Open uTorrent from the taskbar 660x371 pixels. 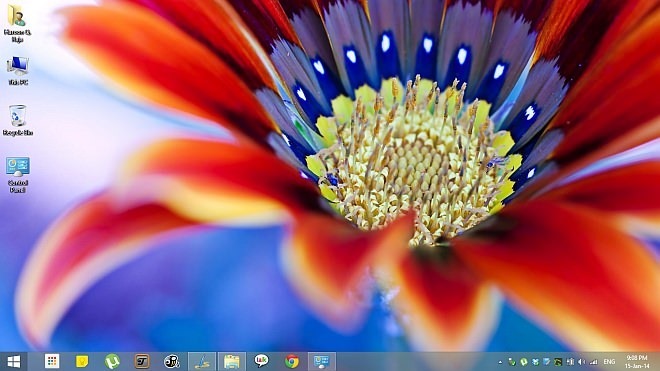coord(112,361)
